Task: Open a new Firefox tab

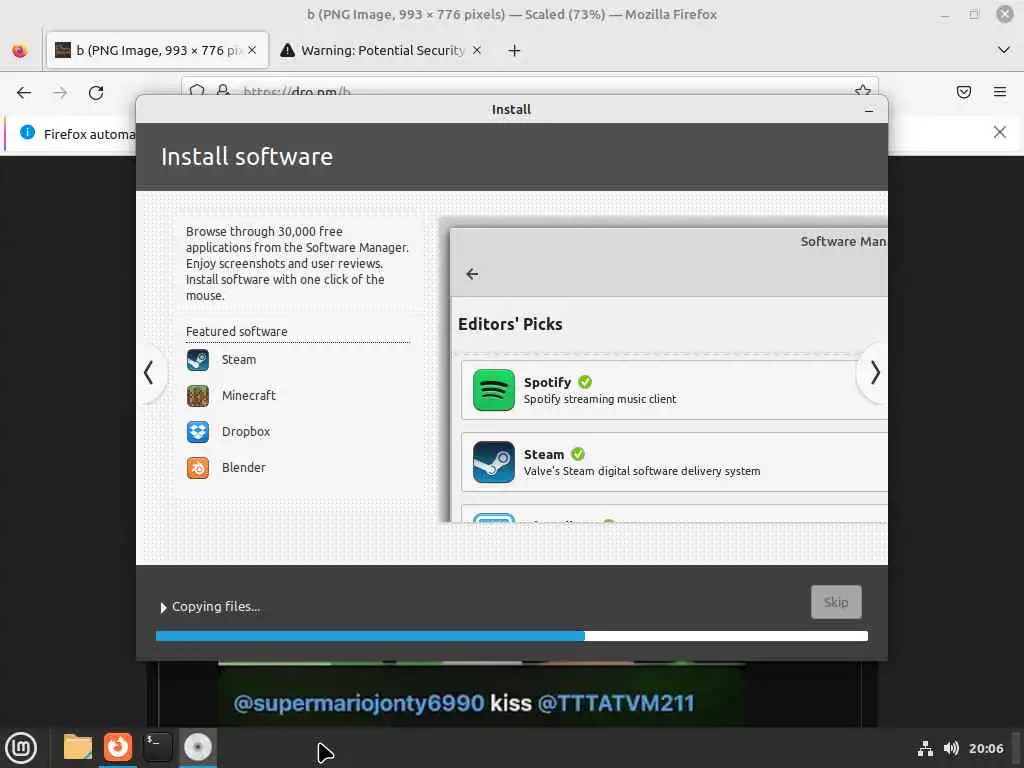Action: coord(515,50)
